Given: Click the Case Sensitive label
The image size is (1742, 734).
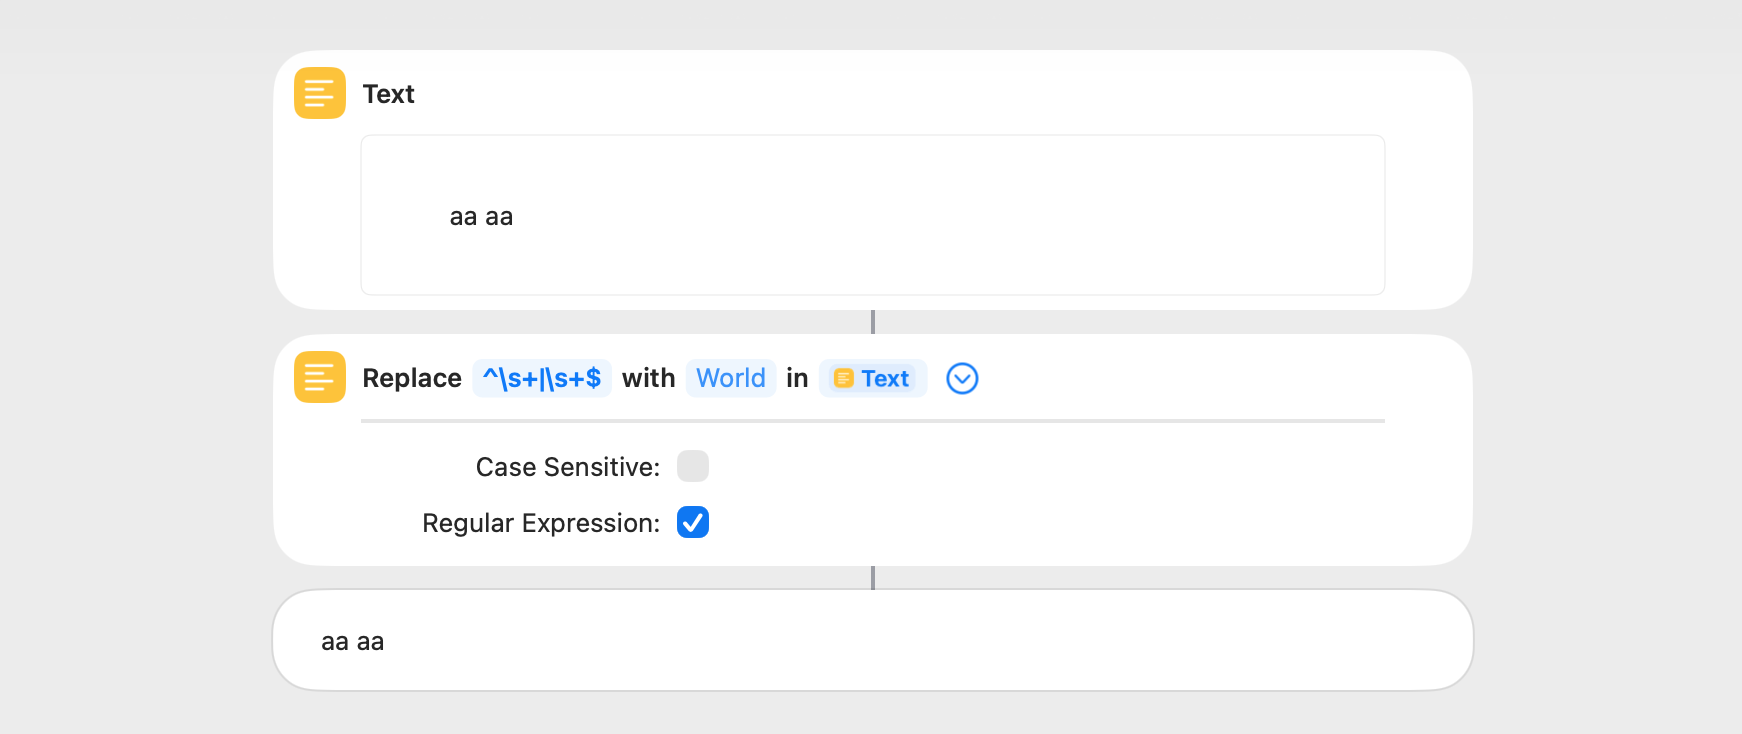Looking at the screenshot, I should [567, 467].
